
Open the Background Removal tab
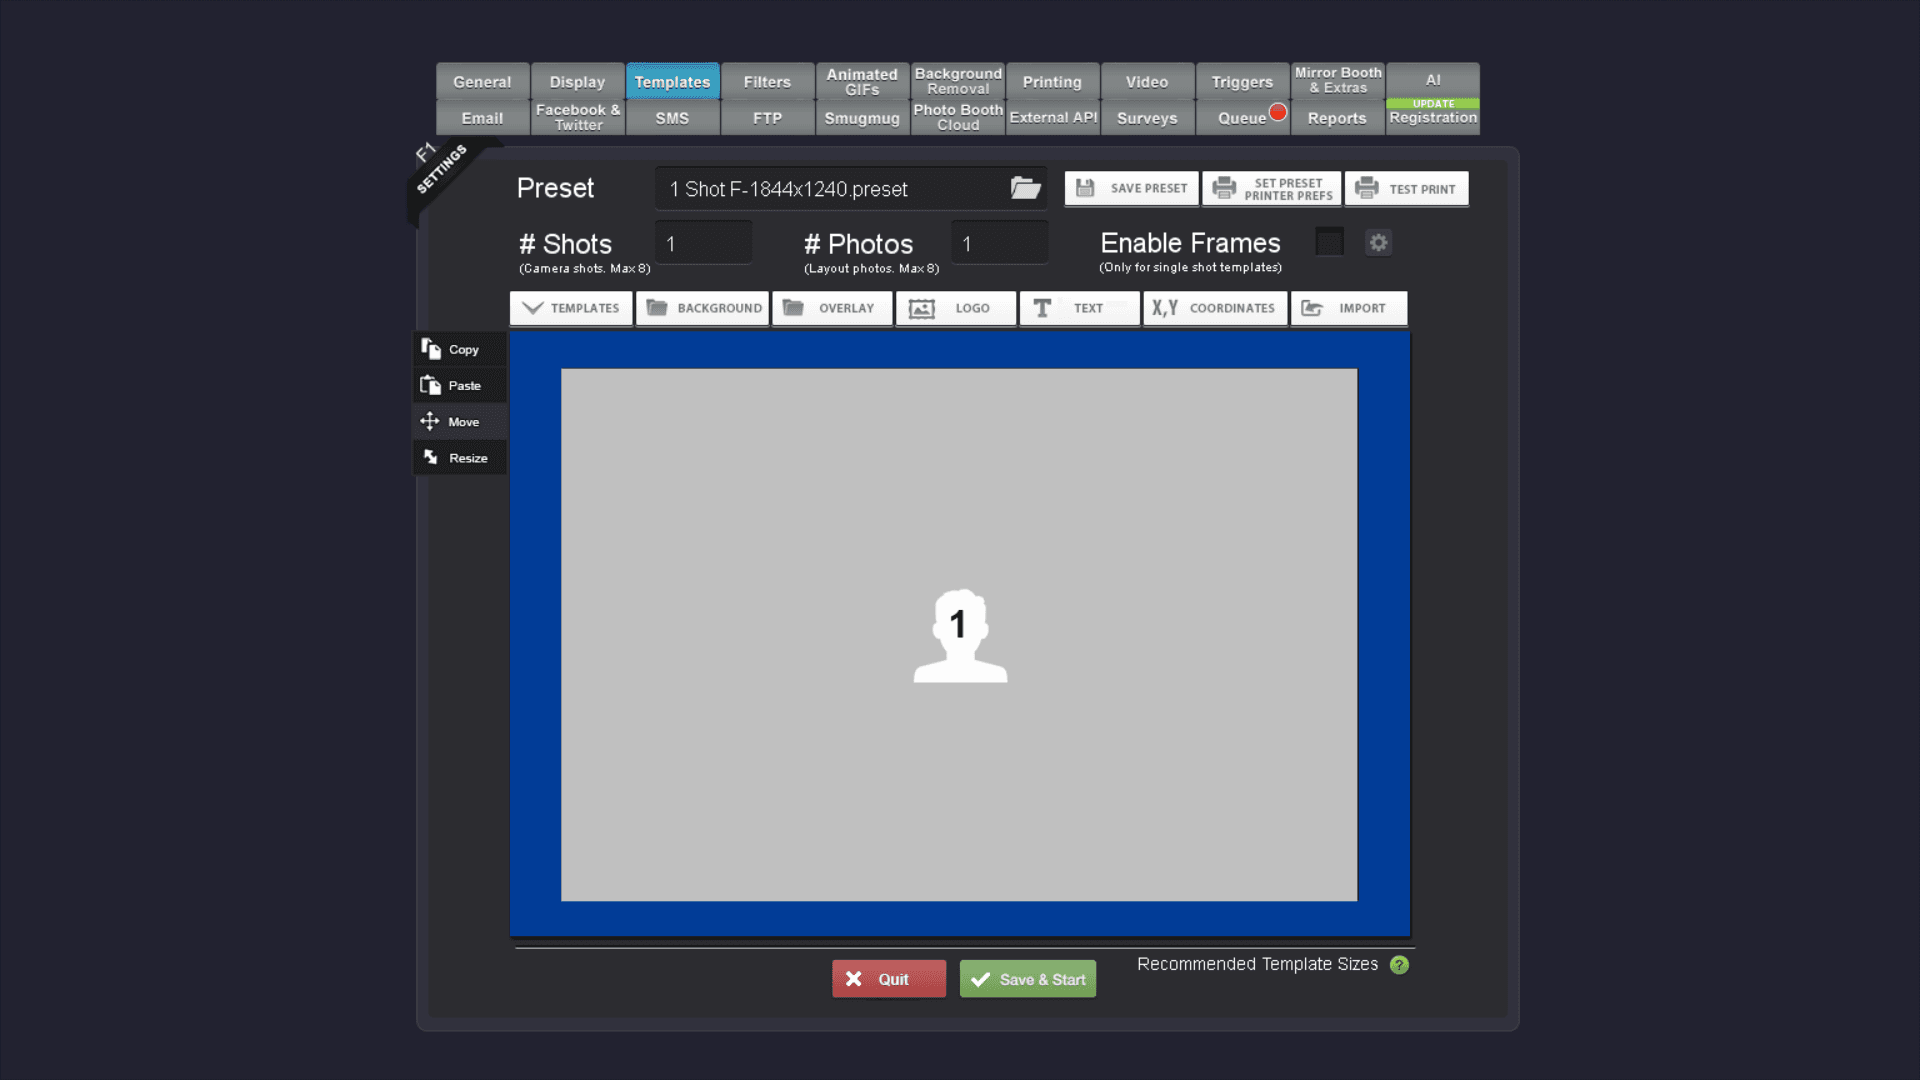click(x=958, y=81)
